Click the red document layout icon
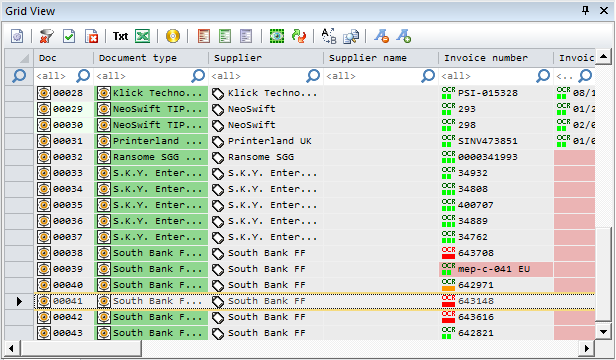 point(204,37)
